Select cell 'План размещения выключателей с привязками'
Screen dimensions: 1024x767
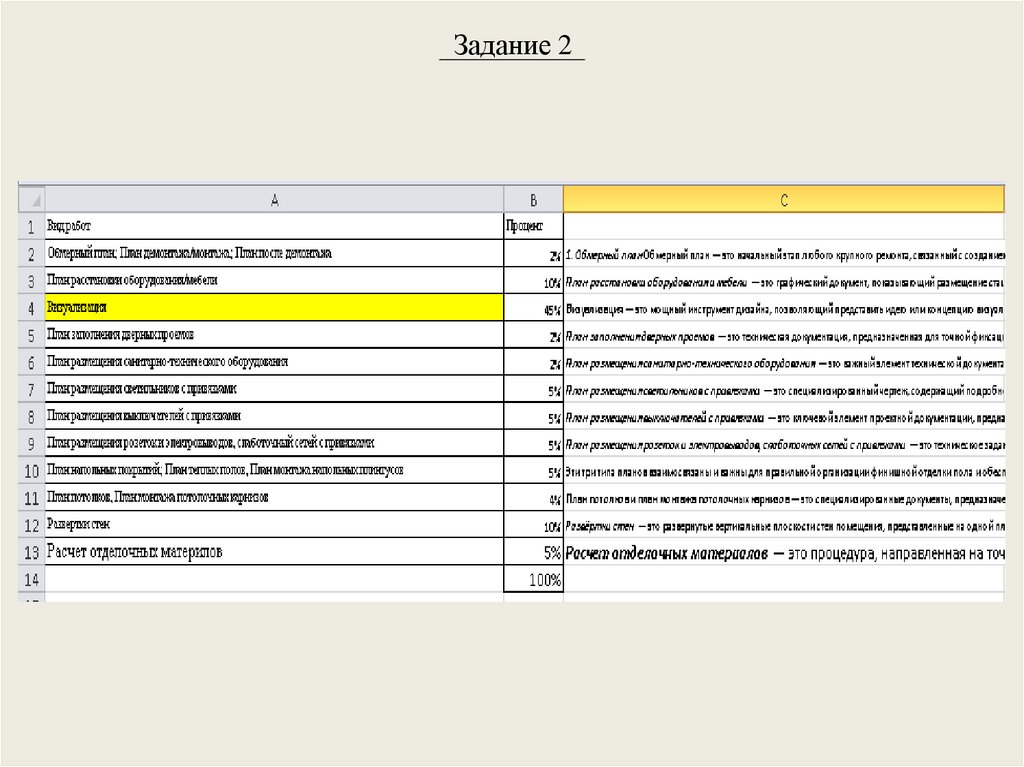pos(274,416)
